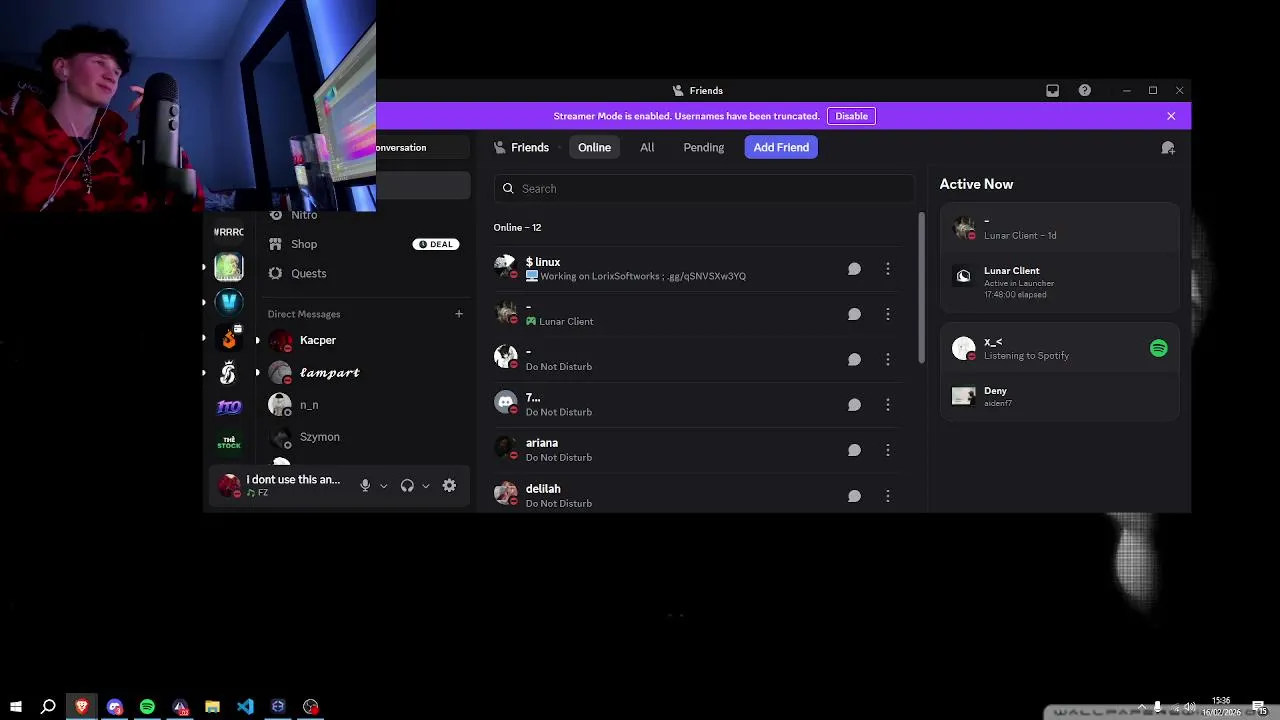Click the "Active Now" heading
The image size is (1280, 720).
[976, 184]
